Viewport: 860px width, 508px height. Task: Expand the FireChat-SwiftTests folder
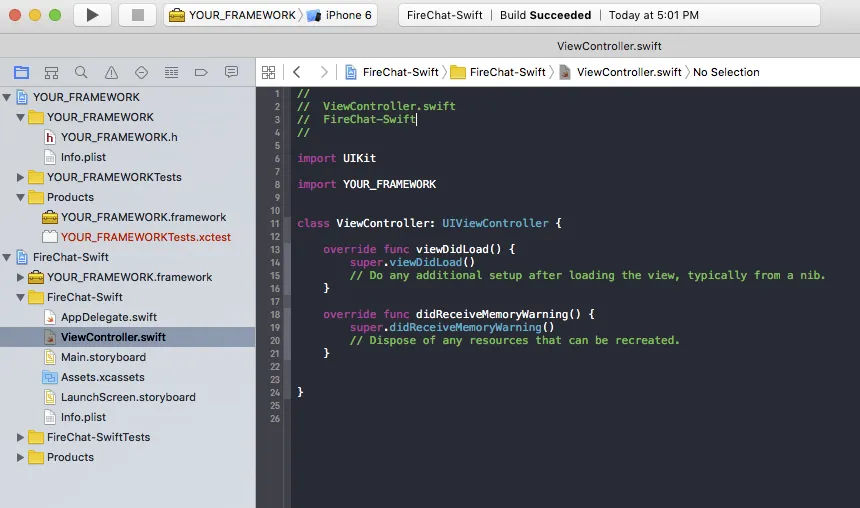coord(20,437)
